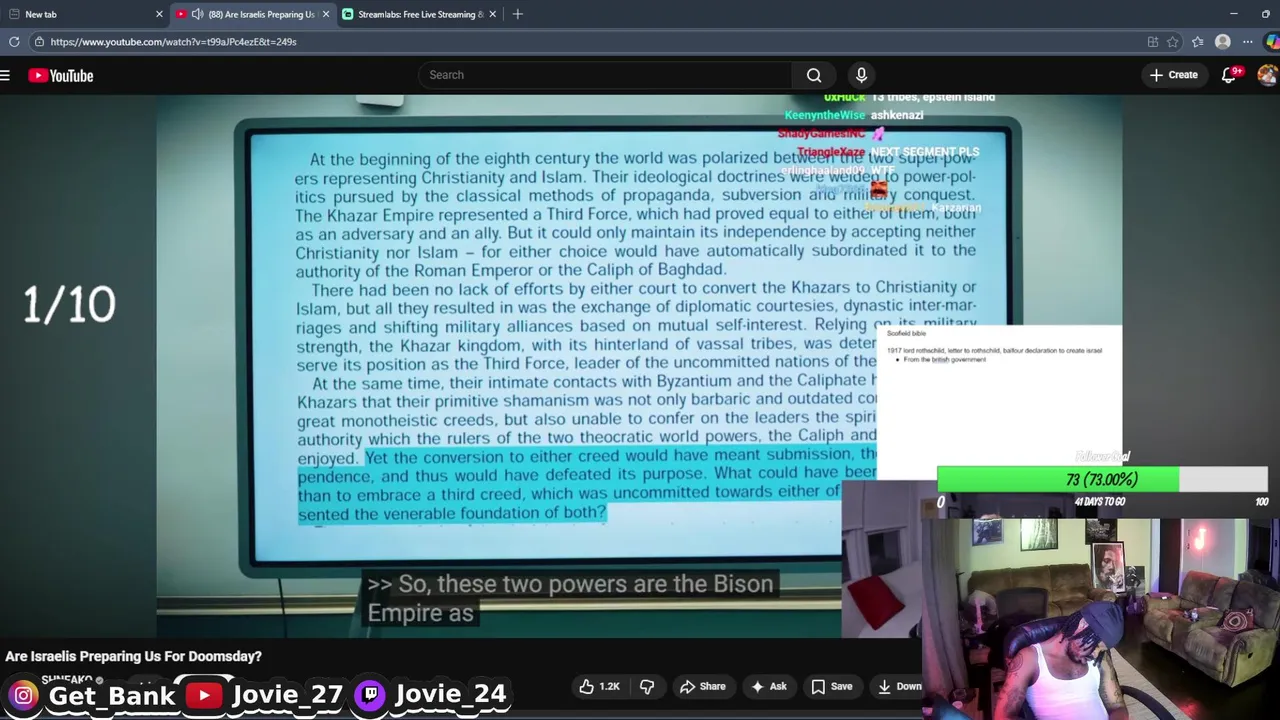The width and height of the screenshot is (1280, 720).
Task: Open YouTube notifications bell
Action: pos(1229,75)
